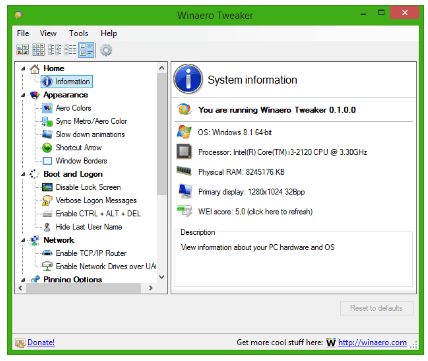Click the tree's horizontal scroll right arrow
428x361 pixels.
click(x=151, y=288)
